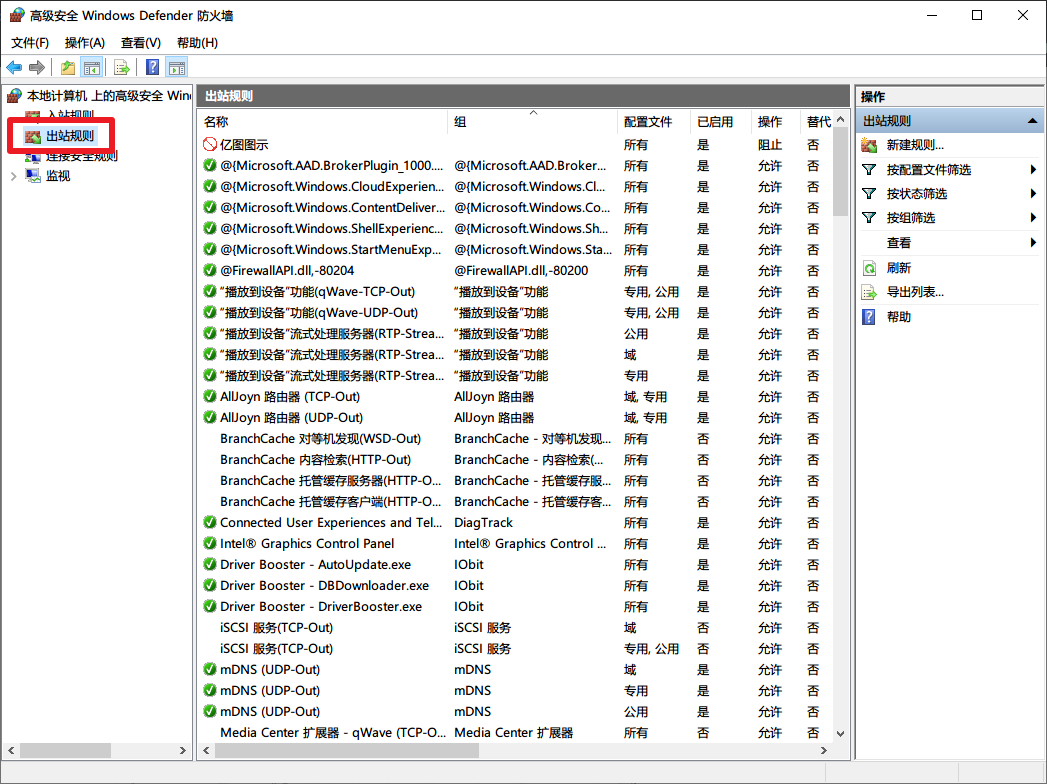The width and height of the screenshot is (1047, 784).
Task: Click the green check icon beside Intel® Graphics Control Panel
Action: (x=210, y=544)
